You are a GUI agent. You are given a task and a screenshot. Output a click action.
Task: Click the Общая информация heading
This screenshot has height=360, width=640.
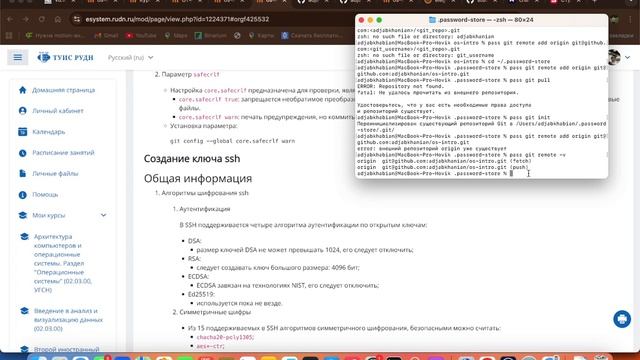point(198,178)
